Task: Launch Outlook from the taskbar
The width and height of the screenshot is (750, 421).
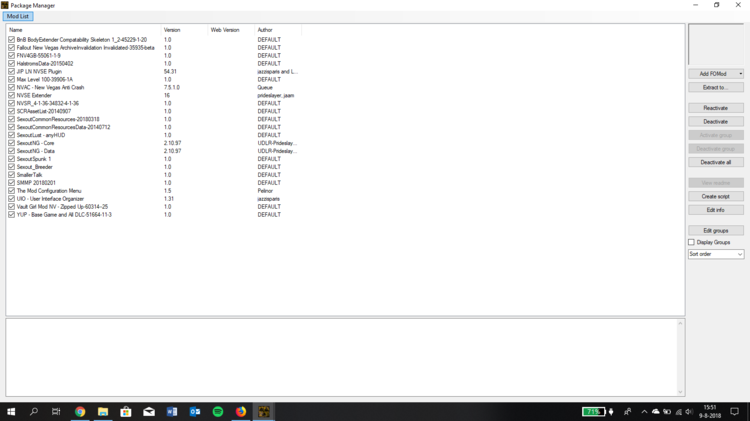Action: click(195, 411)
